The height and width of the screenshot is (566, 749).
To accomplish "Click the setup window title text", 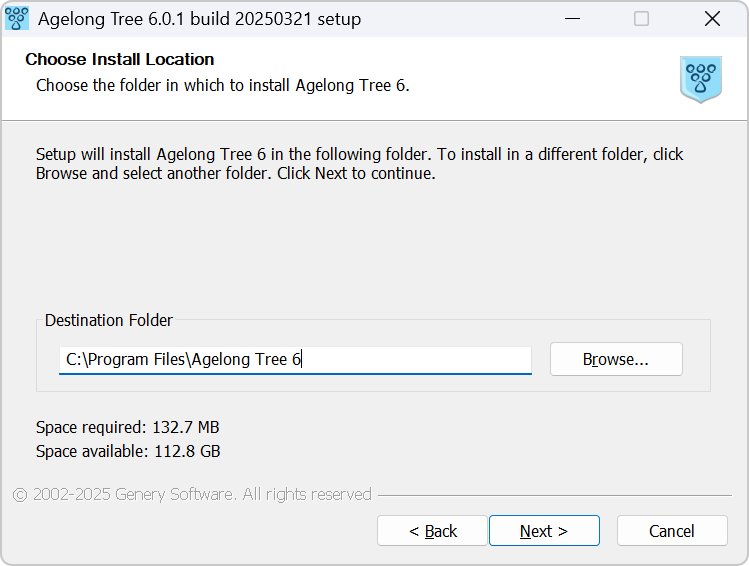I will point(200,19).
